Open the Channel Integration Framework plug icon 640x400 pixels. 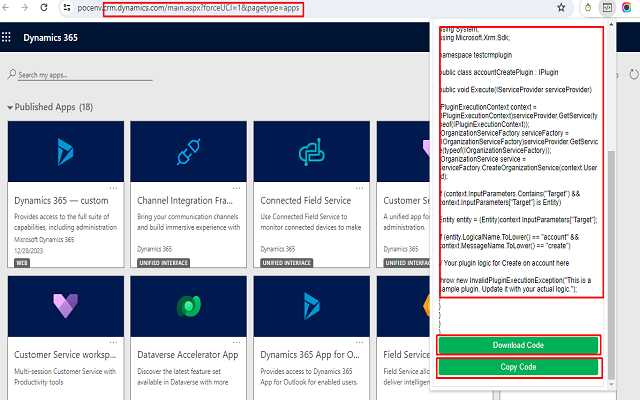(188, 152)
